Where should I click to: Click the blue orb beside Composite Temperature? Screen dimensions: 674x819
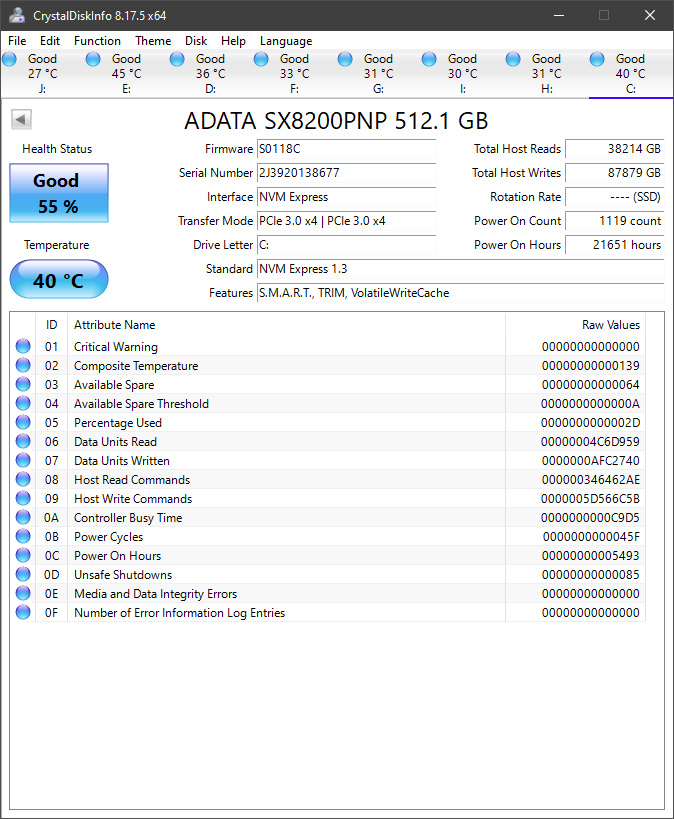click(x=23, y=365)
